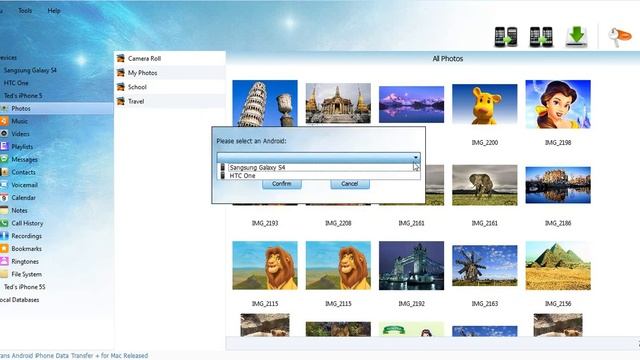Select the elephant photo thumbnail

coord(484,185)
